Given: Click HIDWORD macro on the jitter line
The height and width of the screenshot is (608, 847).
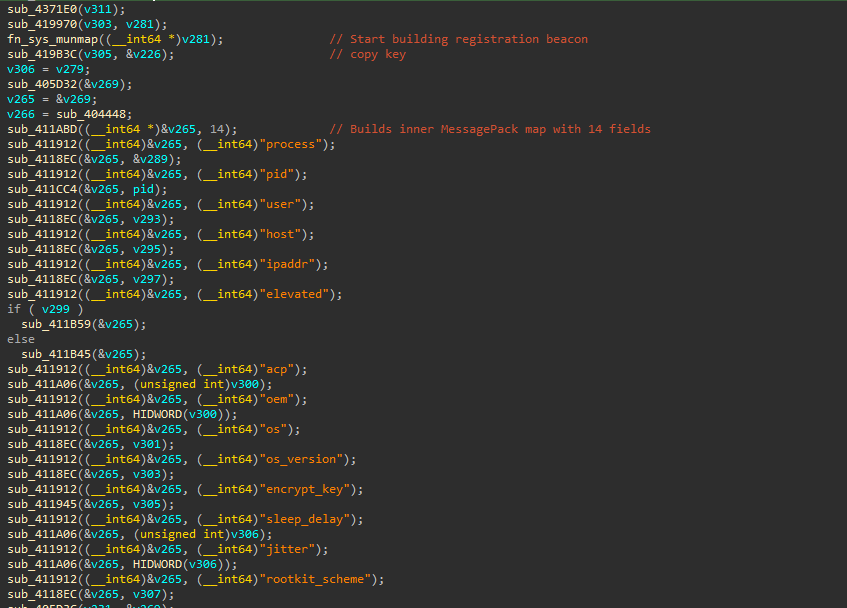Looking at the screenshot, I should tap(157, 564).
